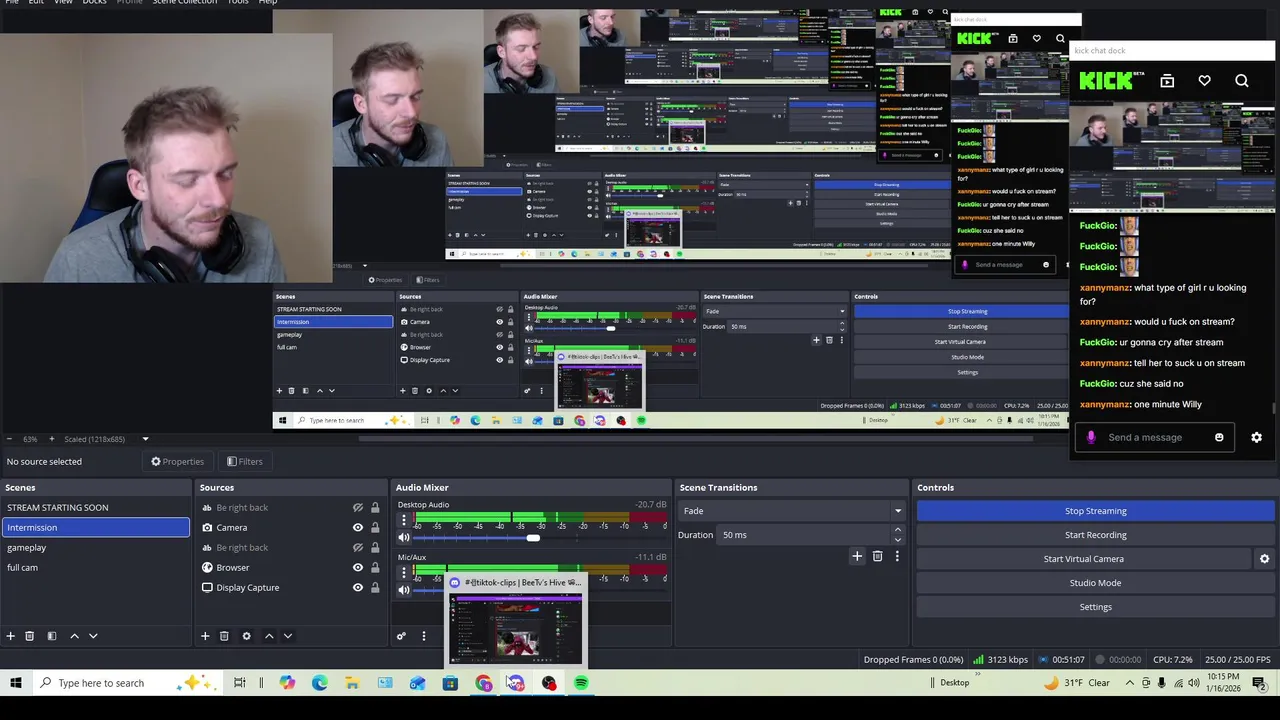
Task: Add a new scene in Scenes panel
Action: click(11, 636)
